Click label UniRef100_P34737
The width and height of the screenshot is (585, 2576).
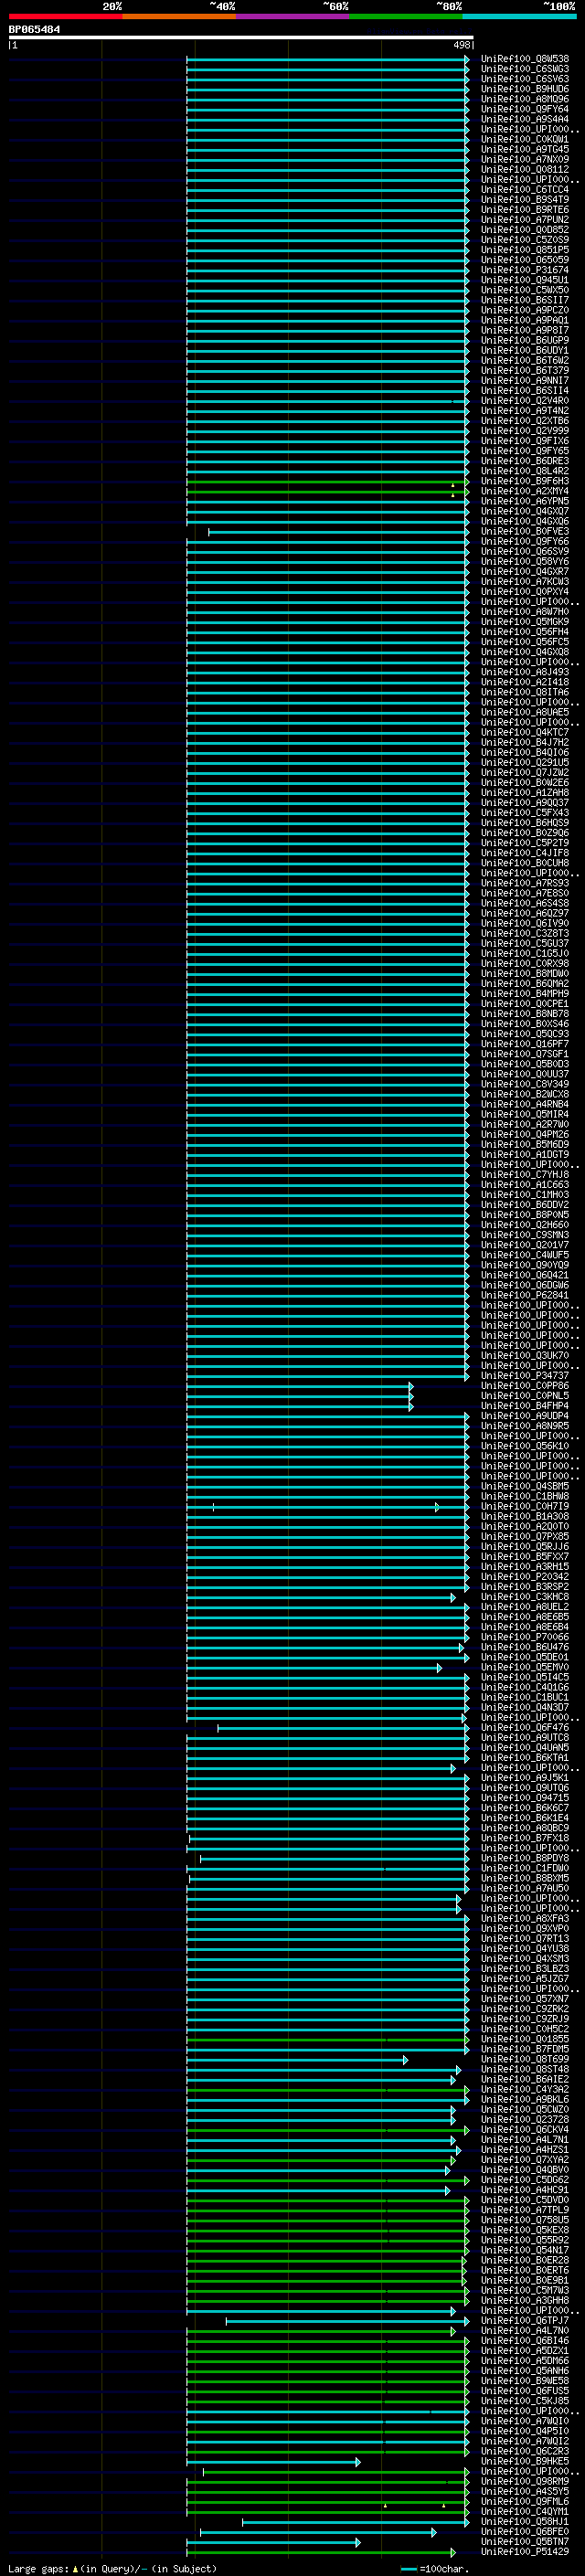click(524, 1376)
